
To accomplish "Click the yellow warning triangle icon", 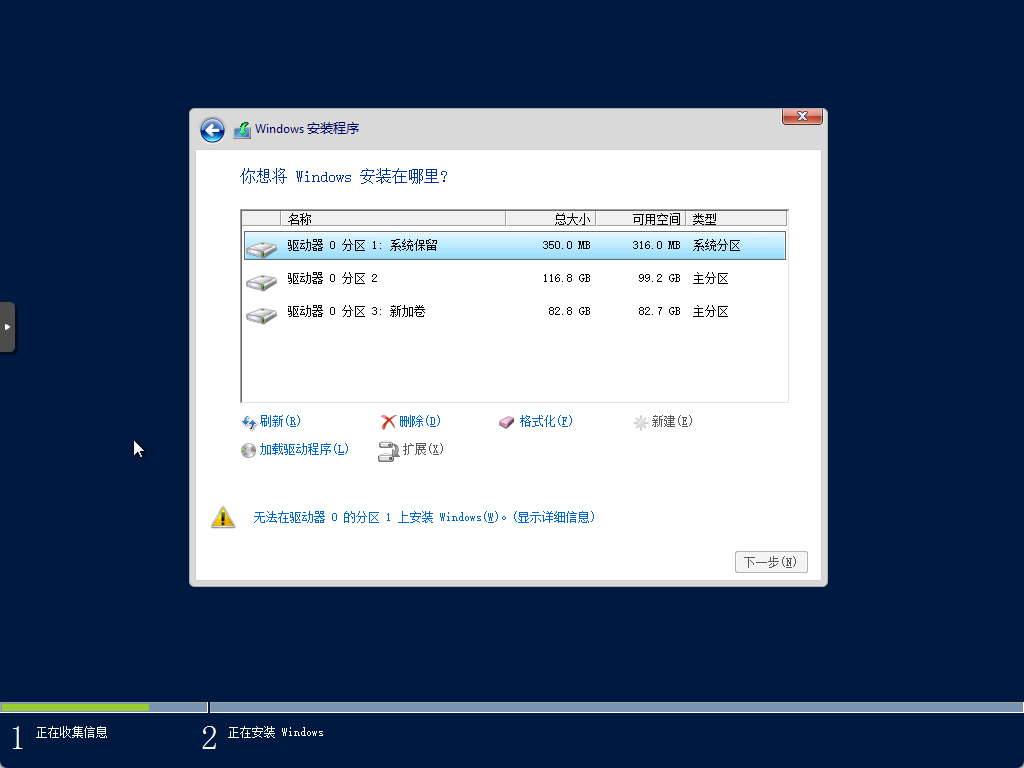I will pos(223,517).
